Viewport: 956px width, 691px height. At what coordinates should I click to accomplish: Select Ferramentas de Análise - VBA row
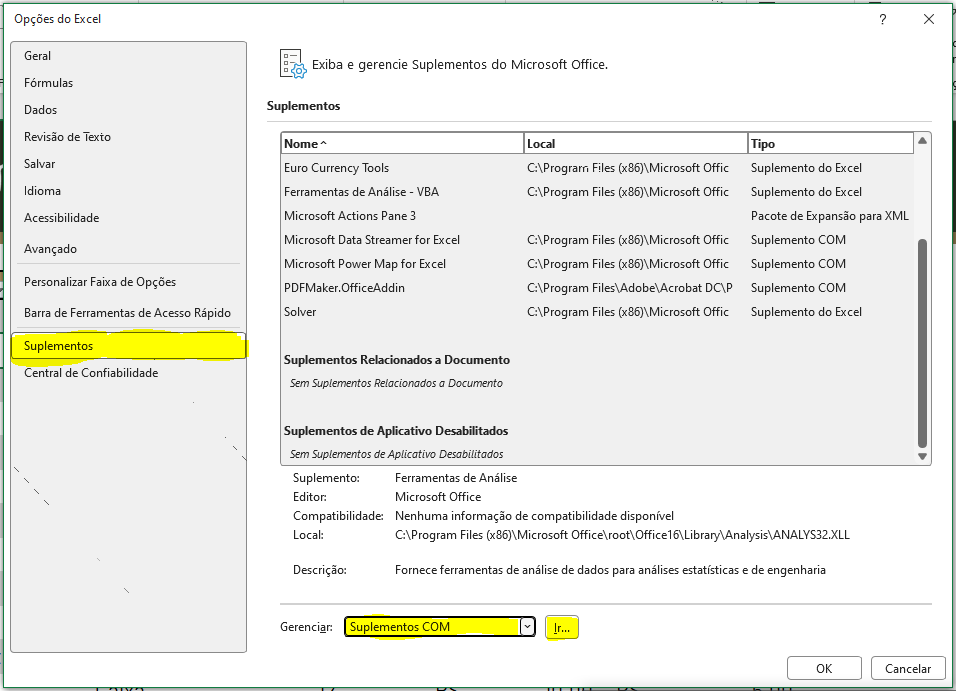click(597, 192)
